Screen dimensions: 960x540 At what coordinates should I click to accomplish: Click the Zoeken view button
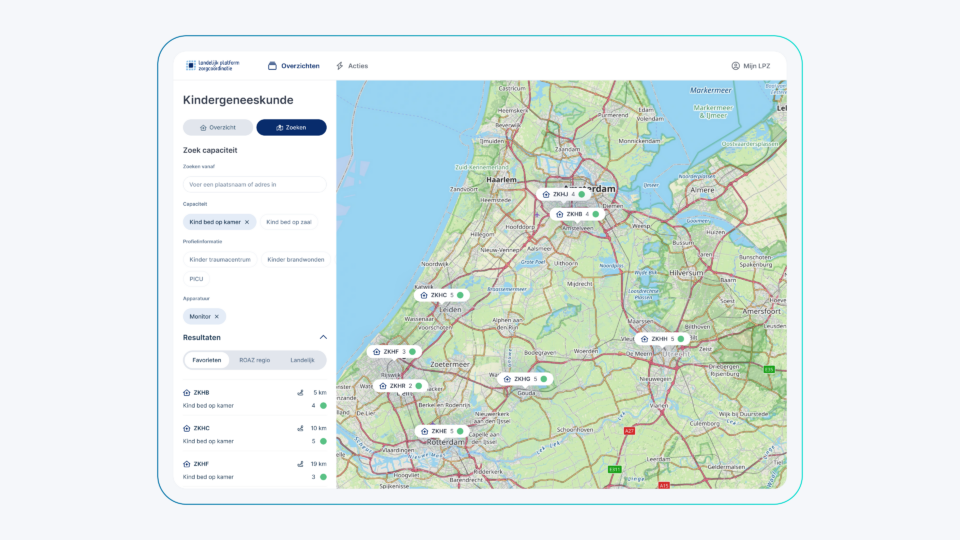click(x=291, y=127)
